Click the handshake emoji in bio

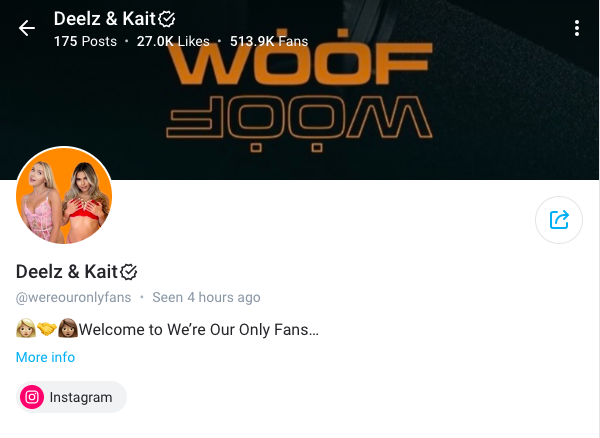pyautogui.click(x=47, y=329)
